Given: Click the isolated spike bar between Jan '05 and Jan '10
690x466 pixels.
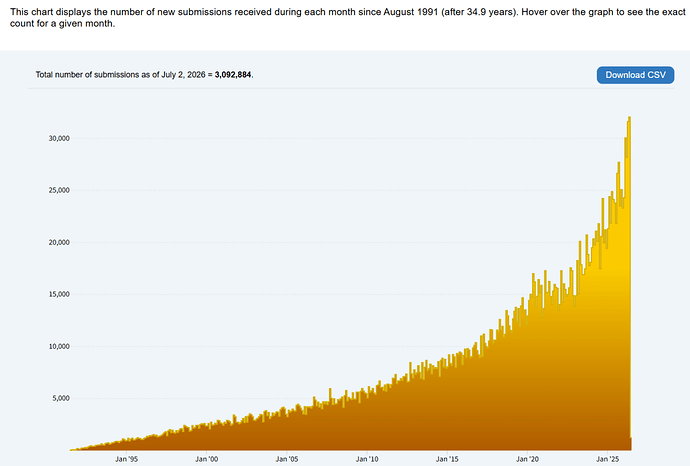Looking at the screenshot, I should click(330, 419).
